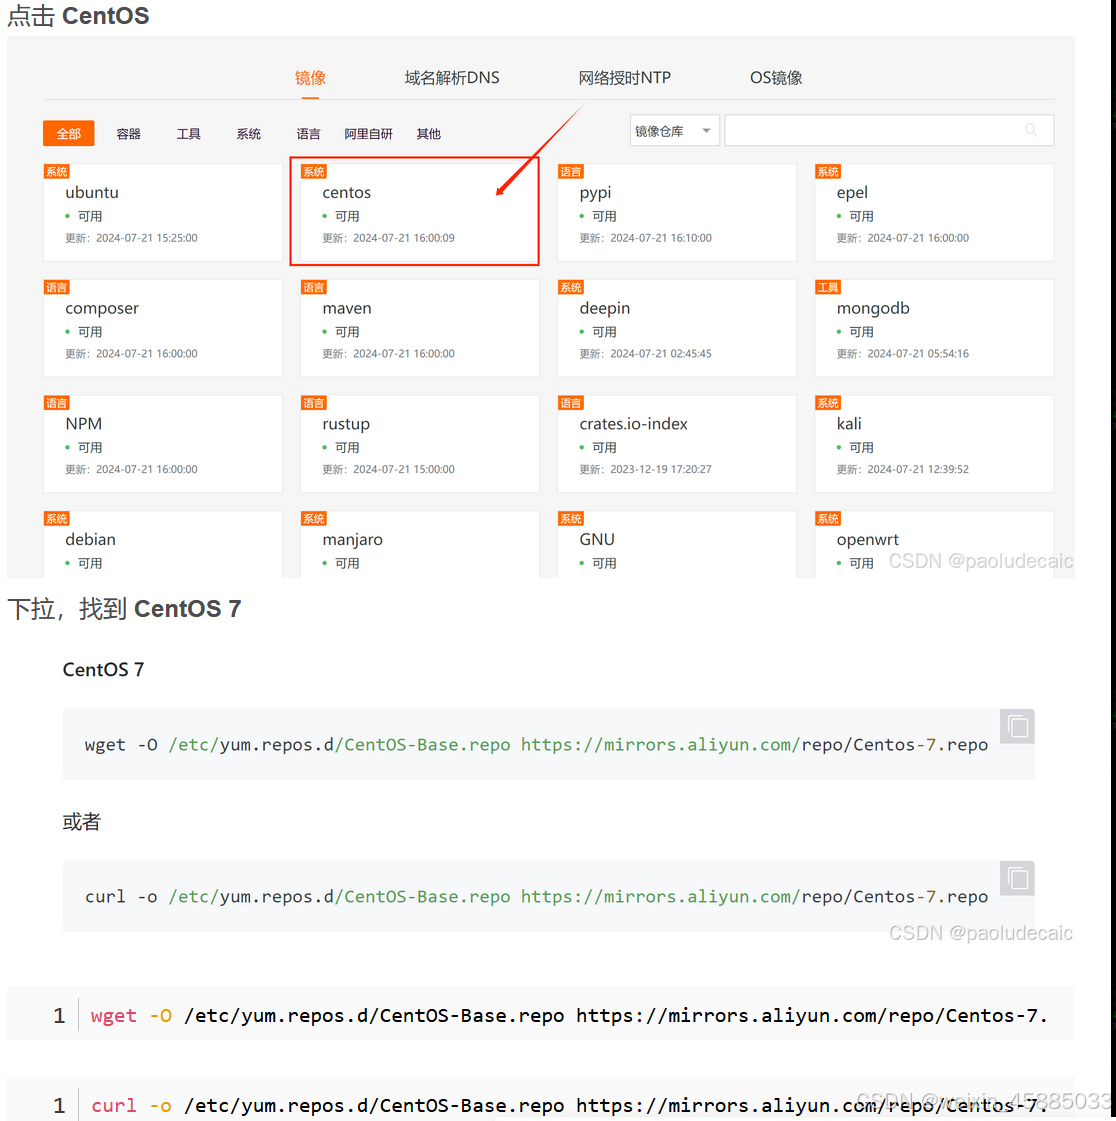1116x1121 pixels.
Task: Click the wget command in the grey code box
Action: click(x=536, y=745)
